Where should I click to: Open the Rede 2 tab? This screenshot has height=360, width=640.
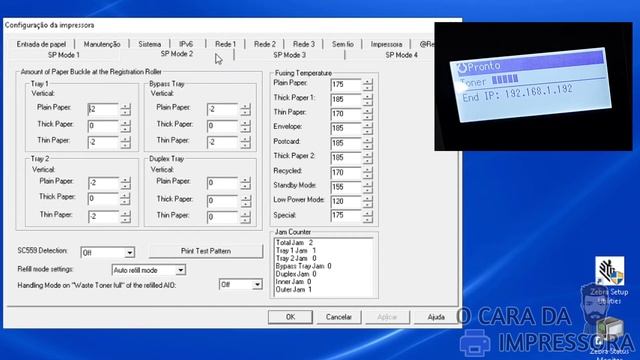[x=264, y=44]
